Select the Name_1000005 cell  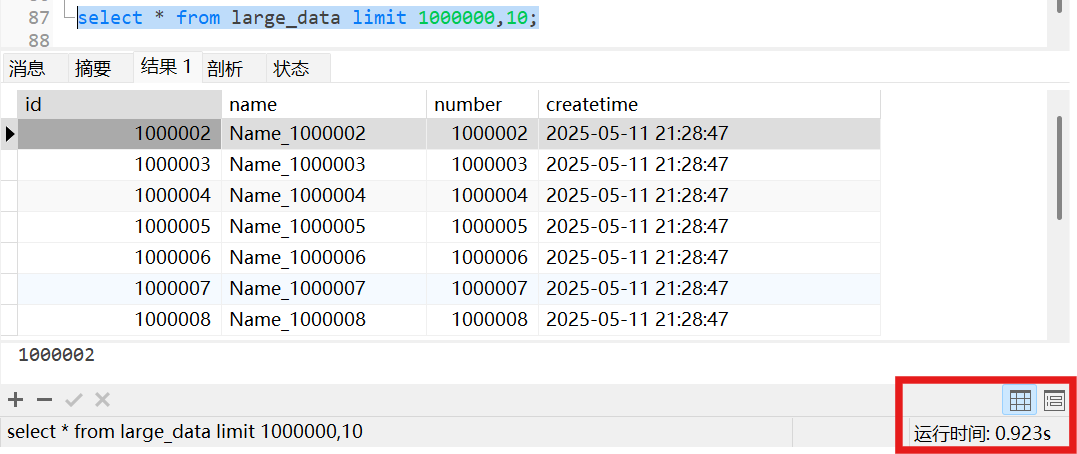(298, 227)
